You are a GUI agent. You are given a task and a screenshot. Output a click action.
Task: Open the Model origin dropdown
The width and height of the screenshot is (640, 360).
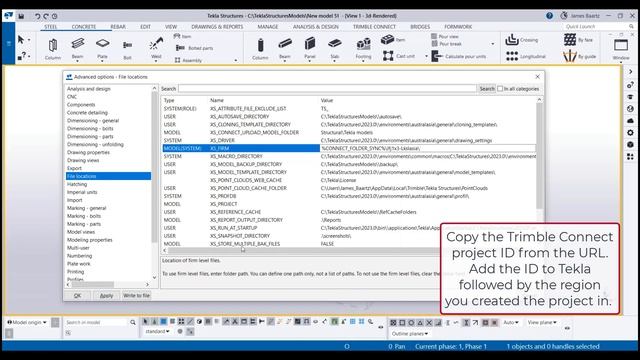click(27, 322)
